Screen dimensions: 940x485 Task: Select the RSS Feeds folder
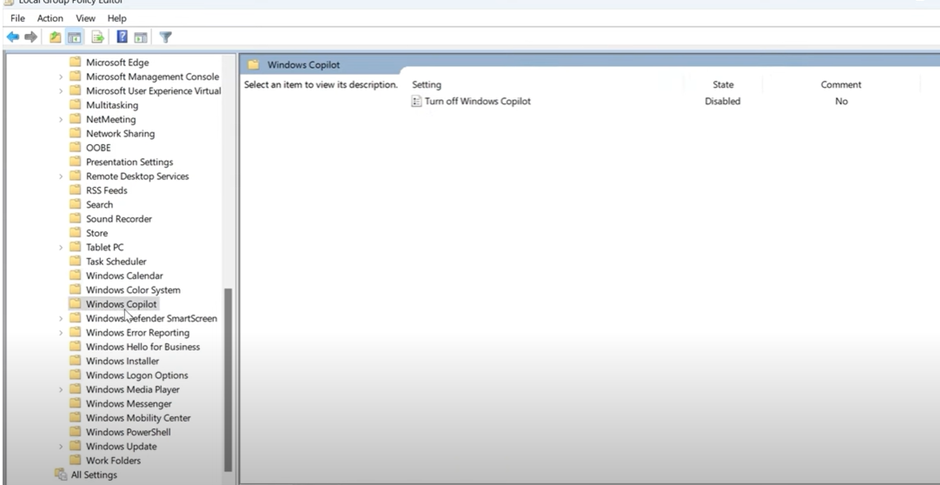click(x=107, y=191)
